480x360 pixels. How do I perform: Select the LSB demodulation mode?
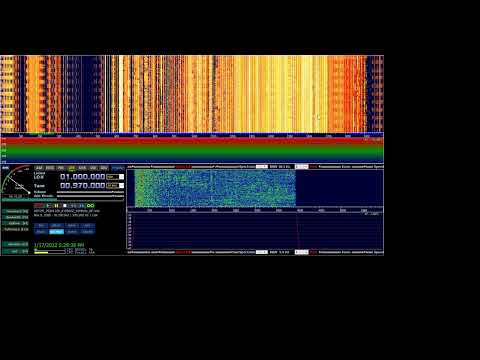(x=72, y=168)
